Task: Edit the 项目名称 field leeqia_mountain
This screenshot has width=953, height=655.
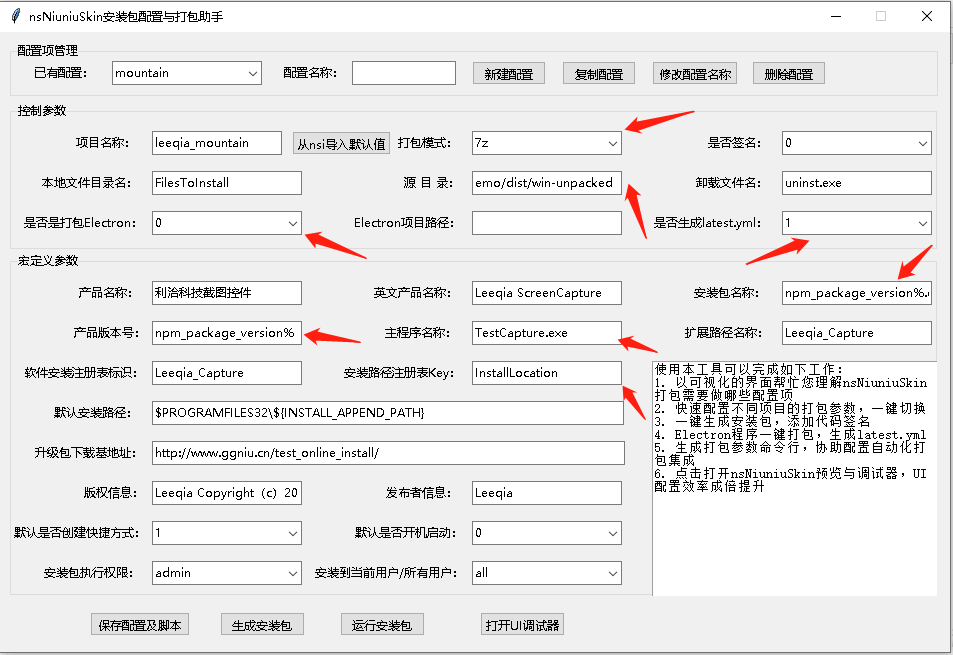Action: click(x=217, y=143)
